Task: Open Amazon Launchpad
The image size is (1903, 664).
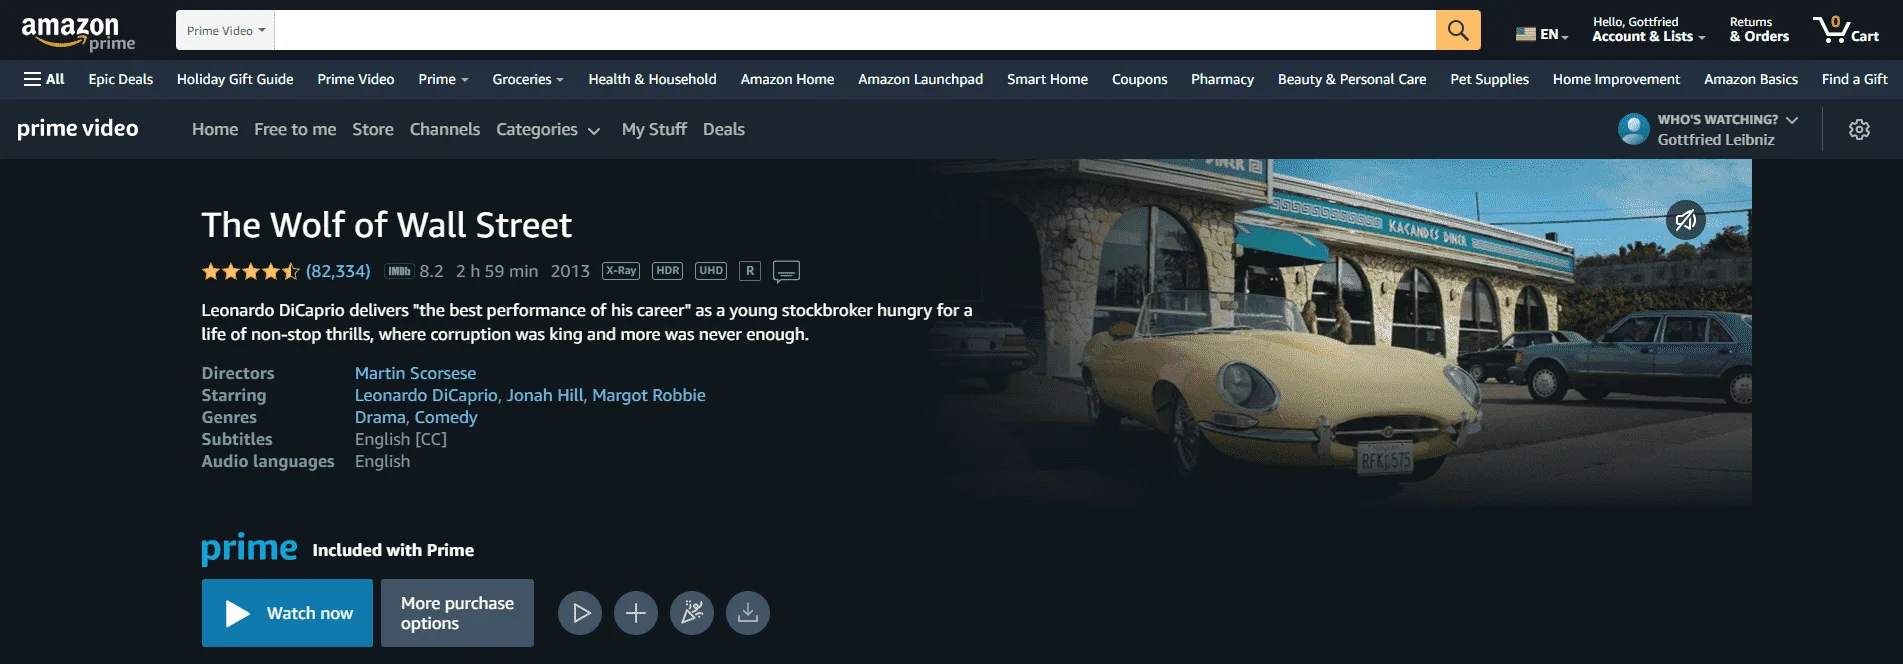Action: [920, 79]
